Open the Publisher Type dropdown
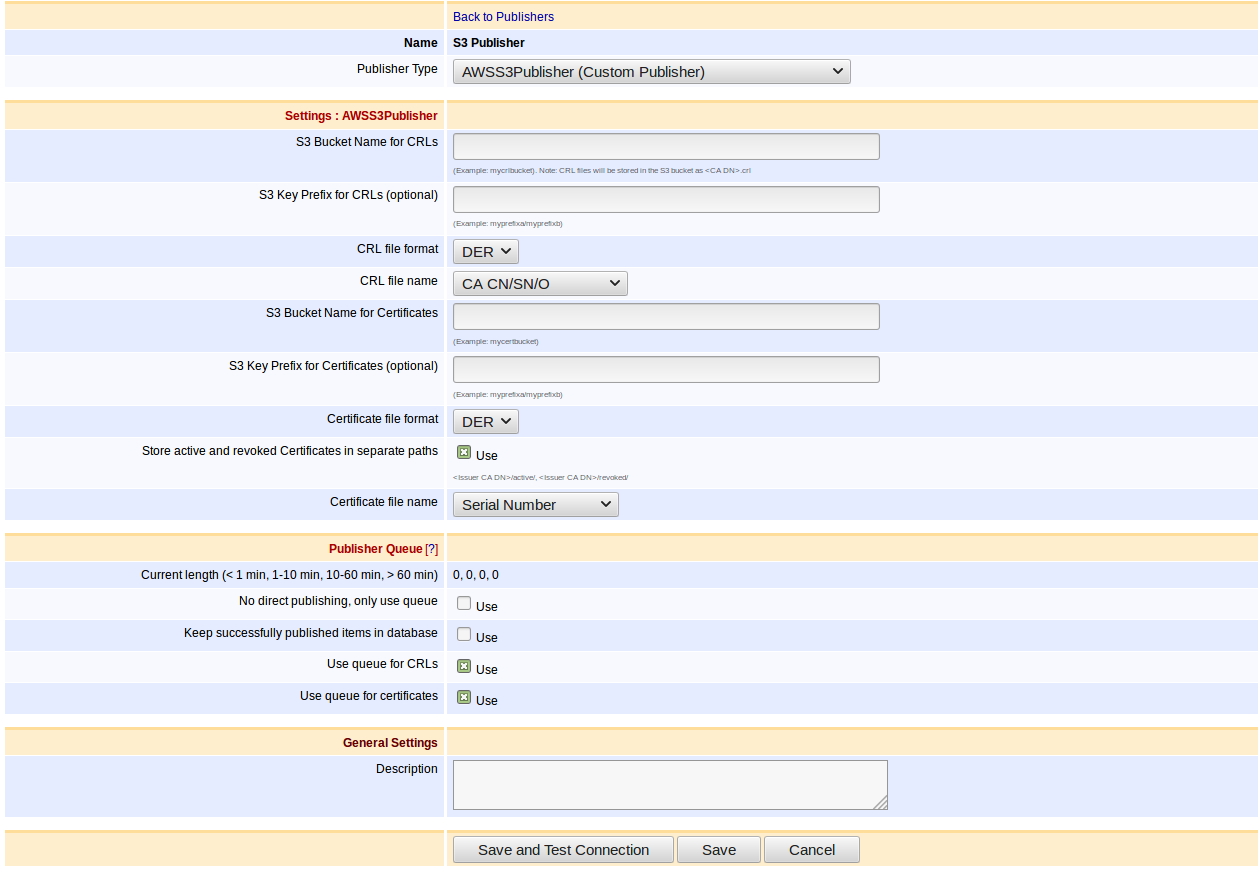The image size is (1258, 874). click(x=651, y=72)
